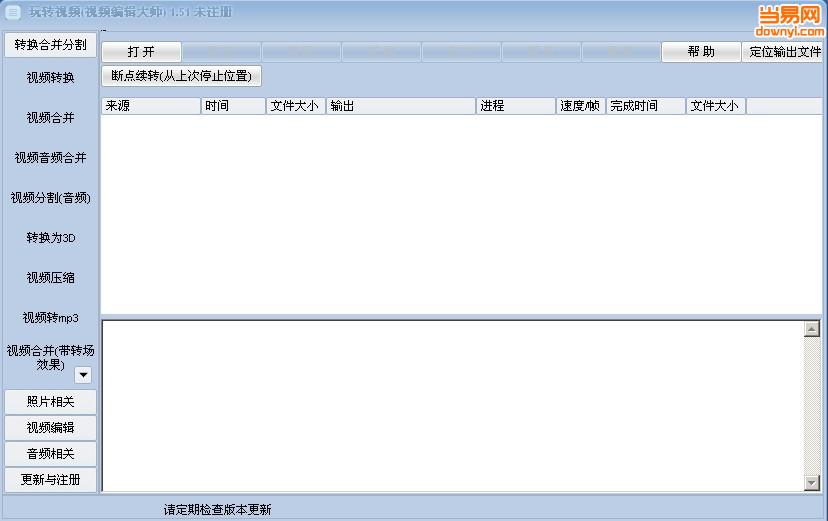Click the 完成时间 column header
Viewport: 828px width, 521px height.
point(646,106)
